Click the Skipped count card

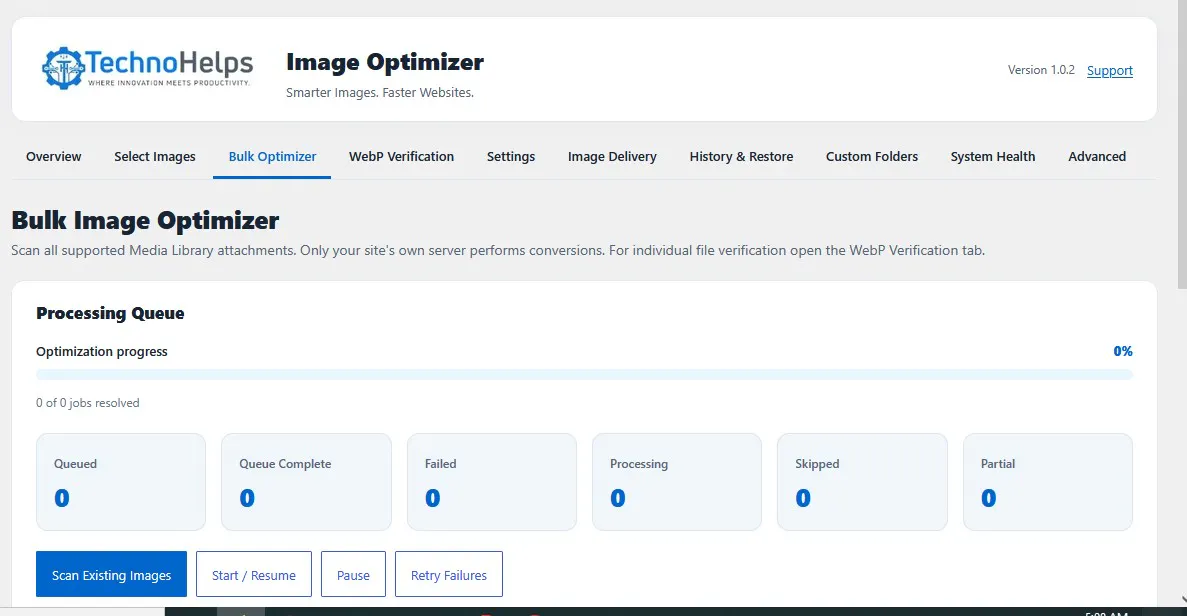[x=862, y=482]
